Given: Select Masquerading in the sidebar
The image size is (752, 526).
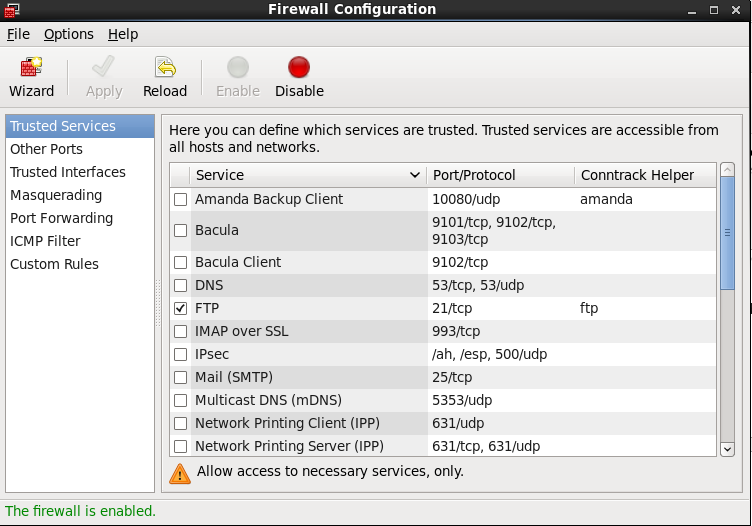Looking at the screenshot, I should click(80, 195).
